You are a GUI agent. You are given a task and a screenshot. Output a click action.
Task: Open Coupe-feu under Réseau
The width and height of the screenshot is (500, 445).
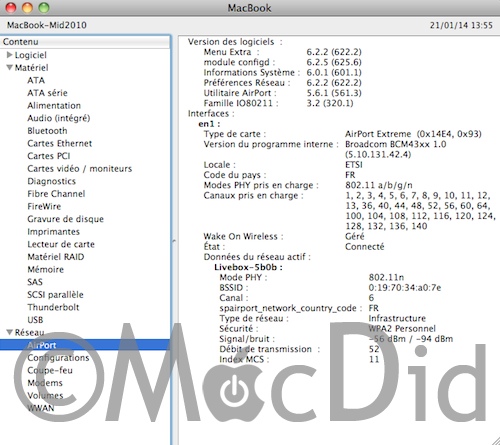pos(50,370)
